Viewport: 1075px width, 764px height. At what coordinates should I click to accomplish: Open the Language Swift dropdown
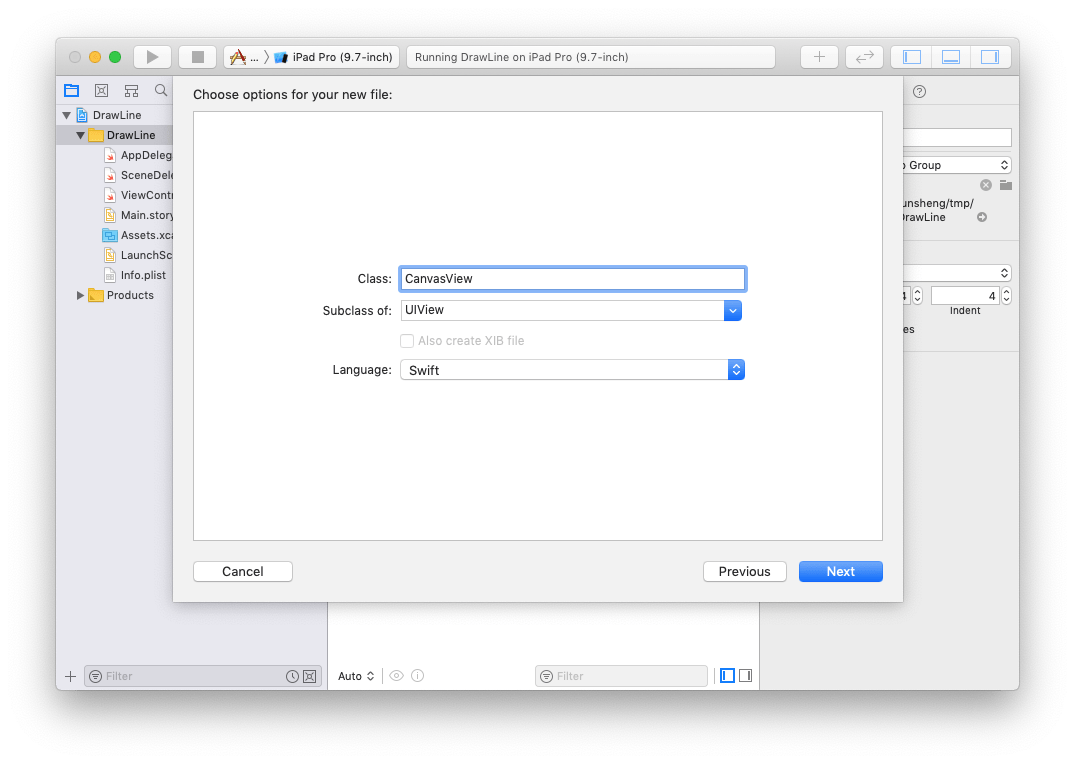point(736,369)
